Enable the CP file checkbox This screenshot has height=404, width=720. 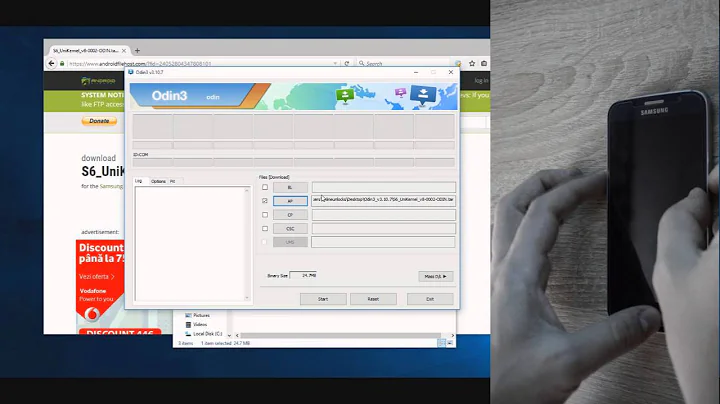coord(265,215)
